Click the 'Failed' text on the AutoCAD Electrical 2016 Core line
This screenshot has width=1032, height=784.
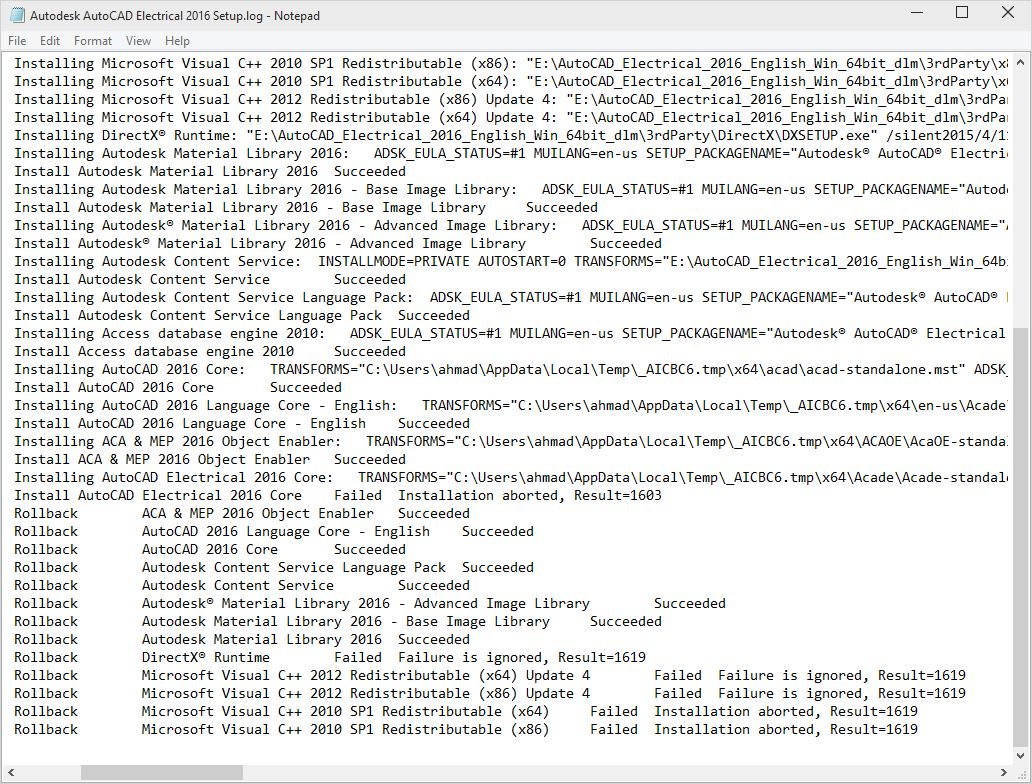357,496
